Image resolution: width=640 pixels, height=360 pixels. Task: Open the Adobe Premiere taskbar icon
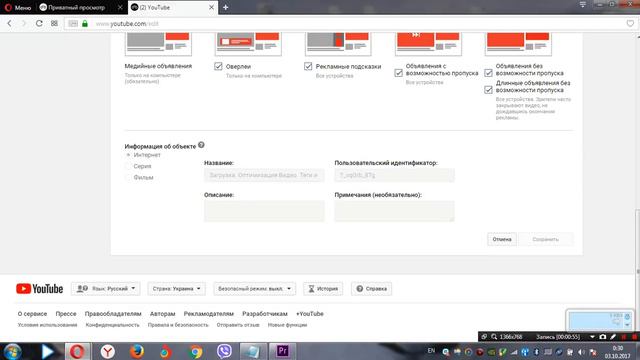pos(282,351)
